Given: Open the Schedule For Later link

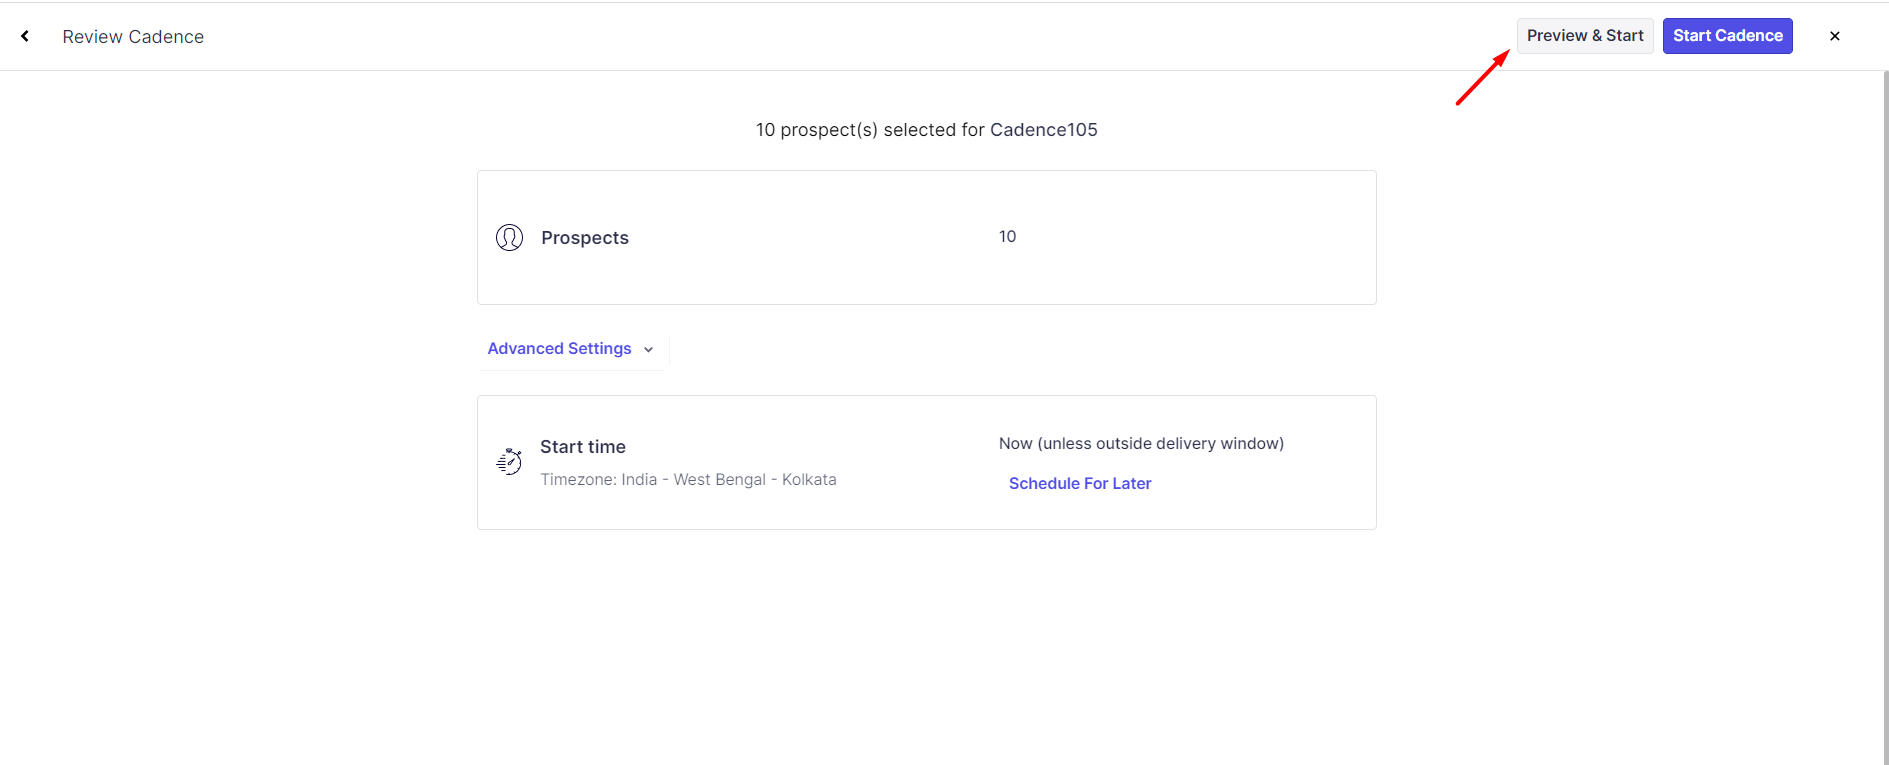Looking at the screenshot, I should pyautogui.click(x=1080, y=484).
